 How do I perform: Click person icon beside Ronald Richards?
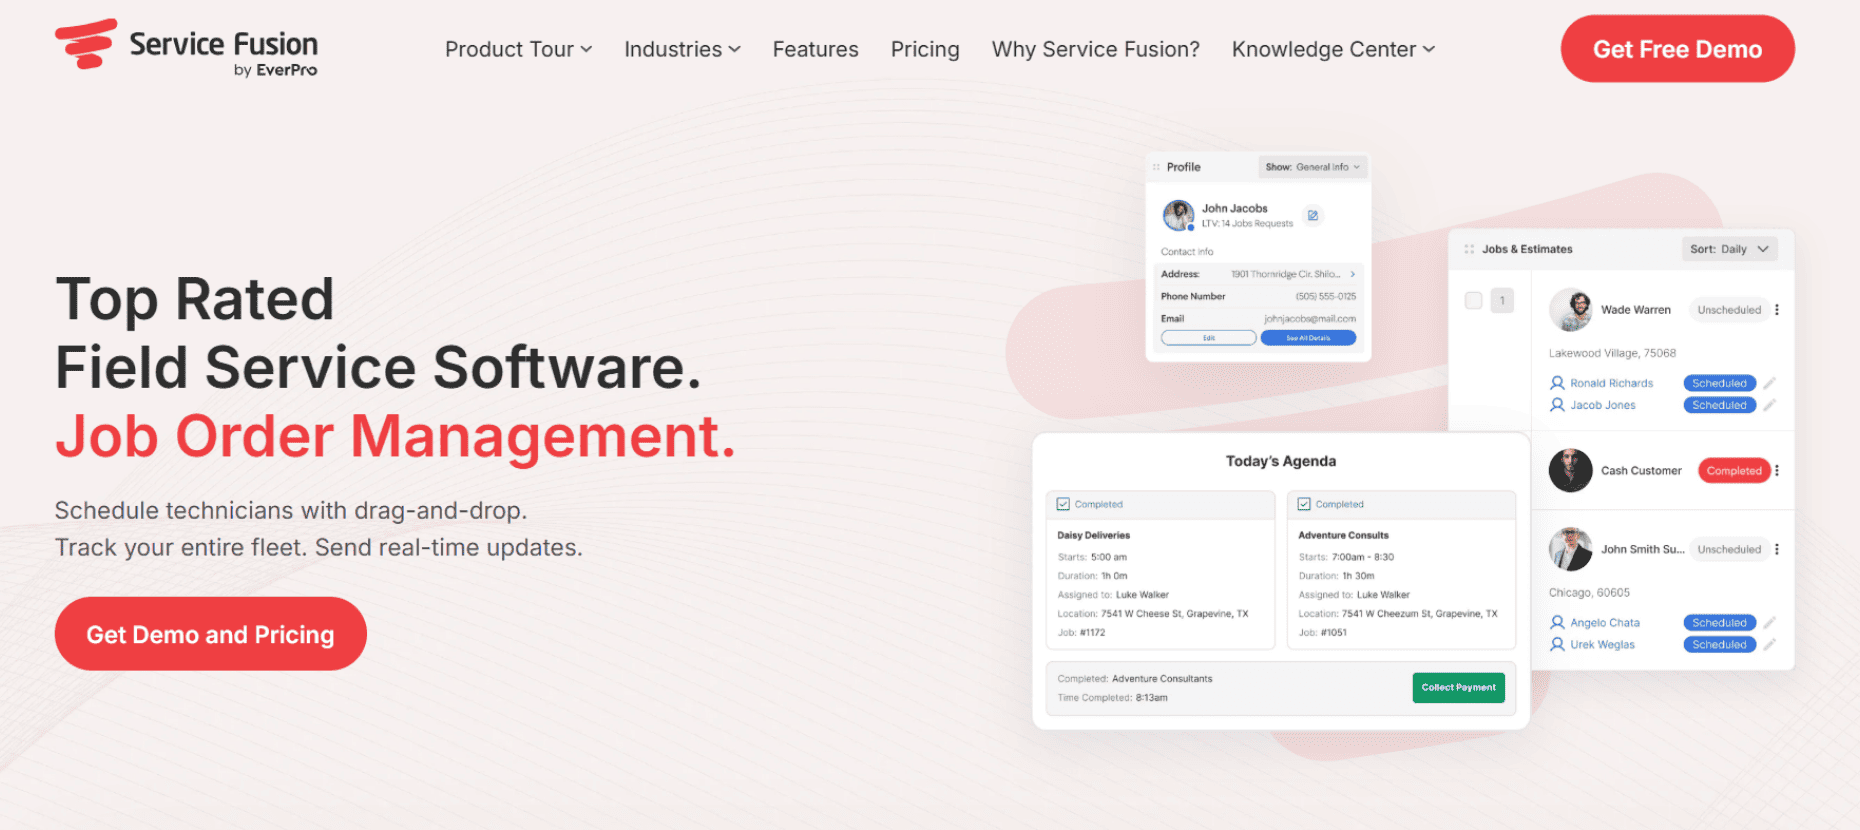[1557, 383]
